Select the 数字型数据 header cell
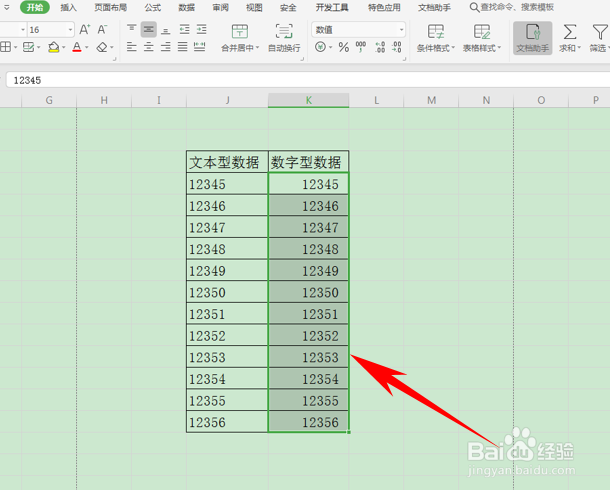This screenshot has width=610, height=492. (x=309, y=162)
